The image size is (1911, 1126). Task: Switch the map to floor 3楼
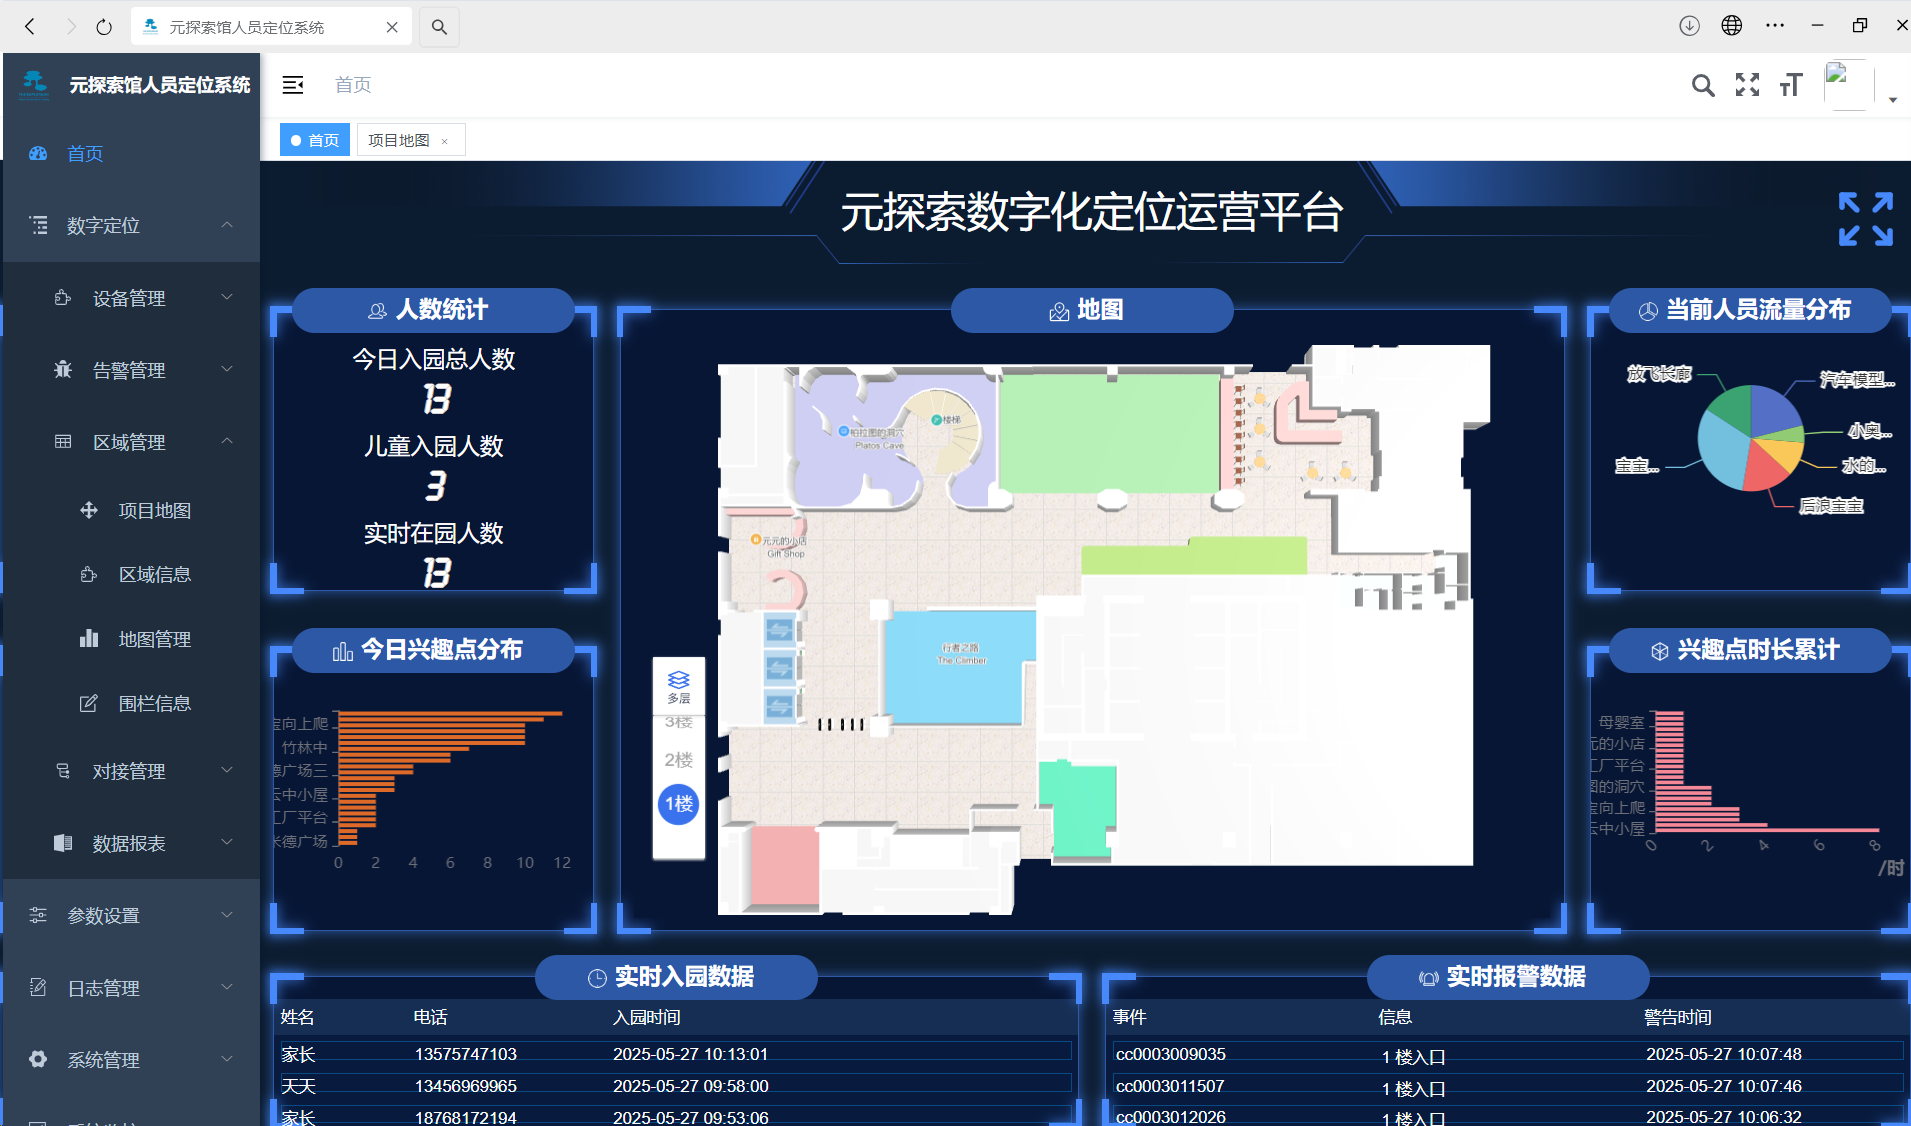pyautogui.click(x=678, y=723)
